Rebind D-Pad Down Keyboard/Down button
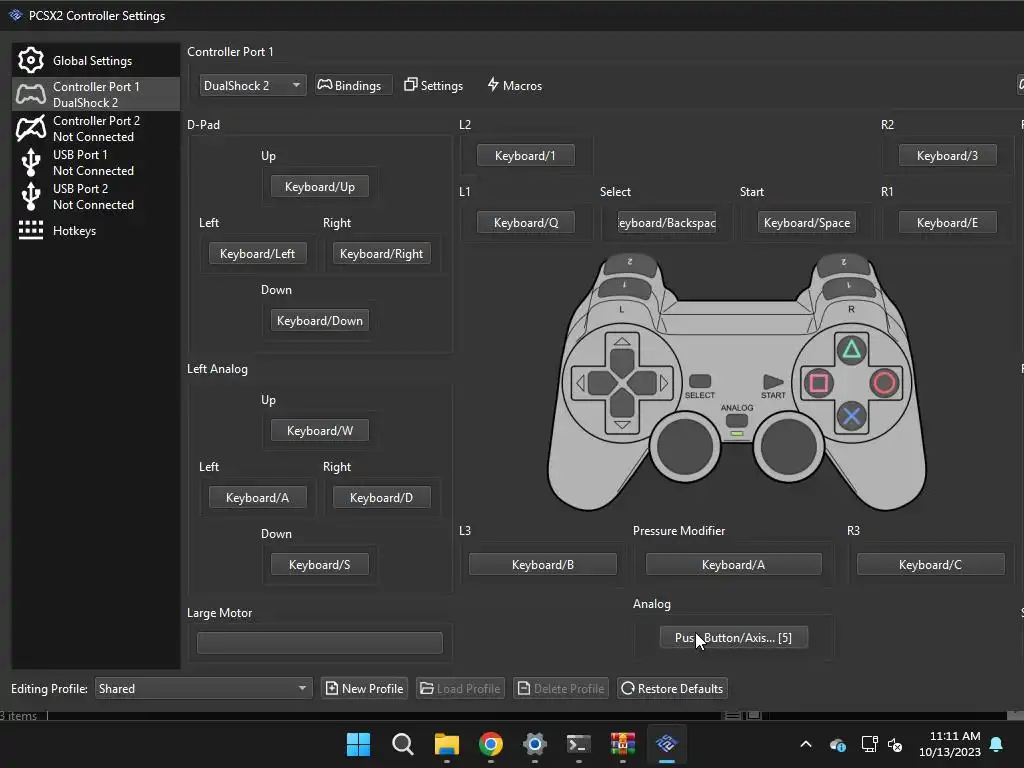Viewport: 1024px width, 768px height. pyautogui.click(x=320, y=321)
